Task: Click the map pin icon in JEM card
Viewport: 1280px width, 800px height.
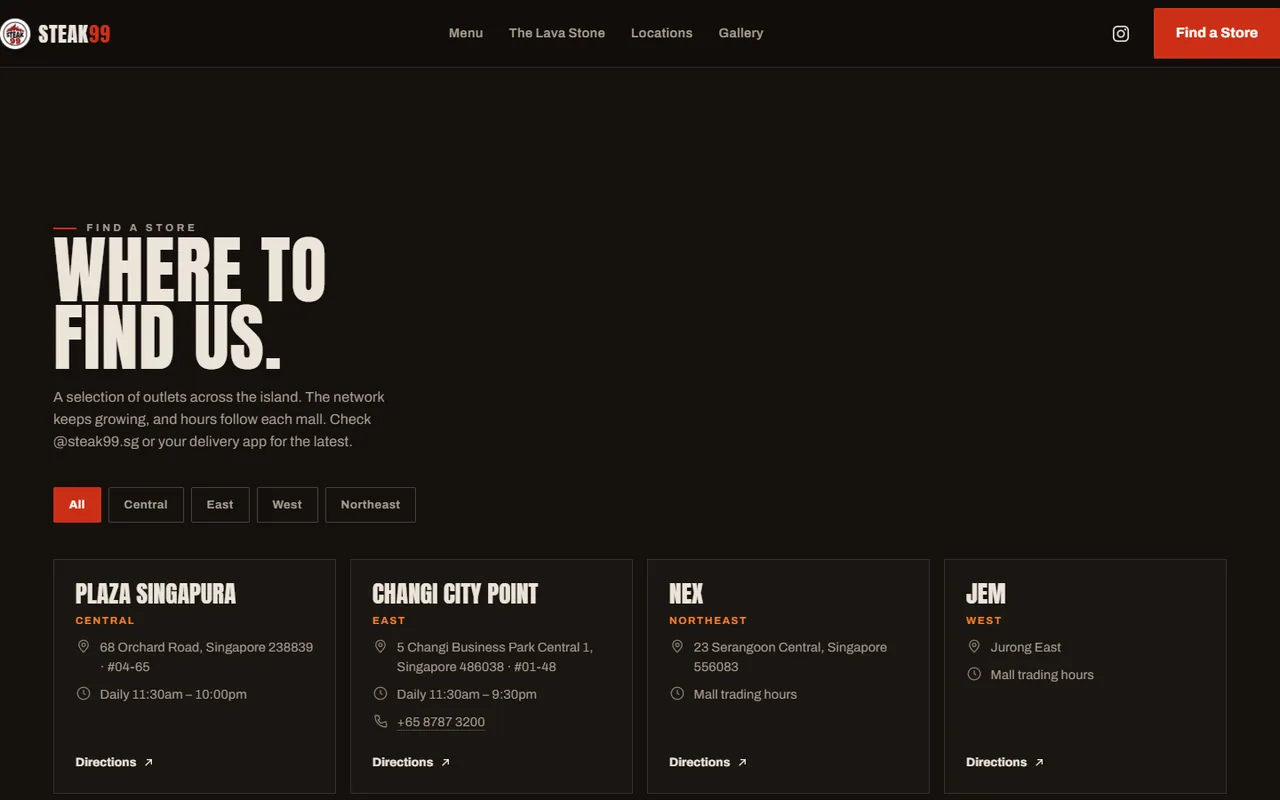Action: coord(974,647)
